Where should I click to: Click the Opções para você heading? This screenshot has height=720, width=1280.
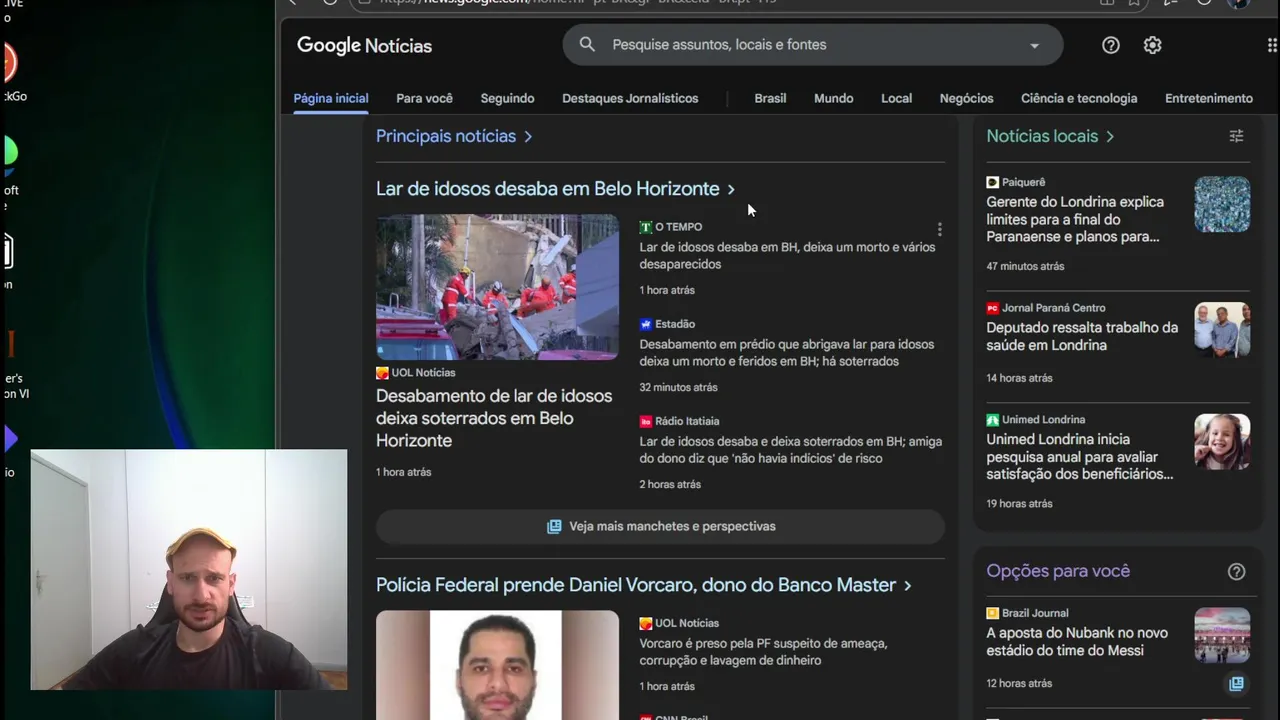click(1058, 571)
